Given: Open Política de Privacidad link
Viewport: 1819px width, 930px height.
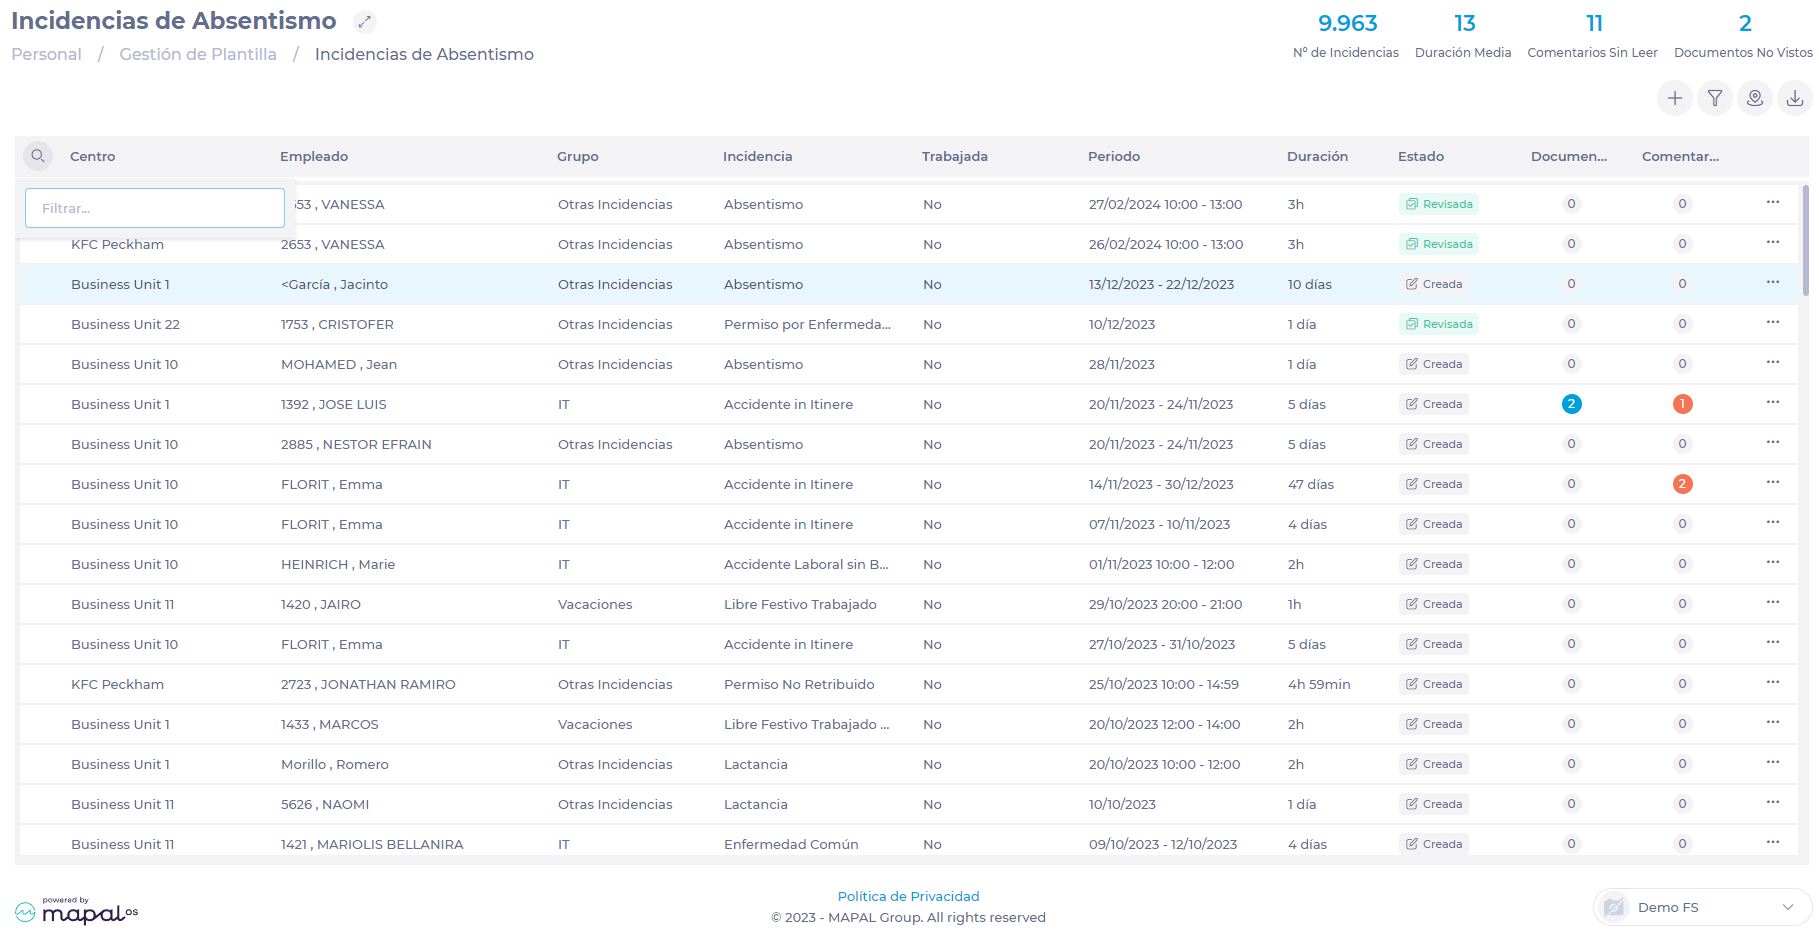Looking at the screenshot, I should (908, 896).
